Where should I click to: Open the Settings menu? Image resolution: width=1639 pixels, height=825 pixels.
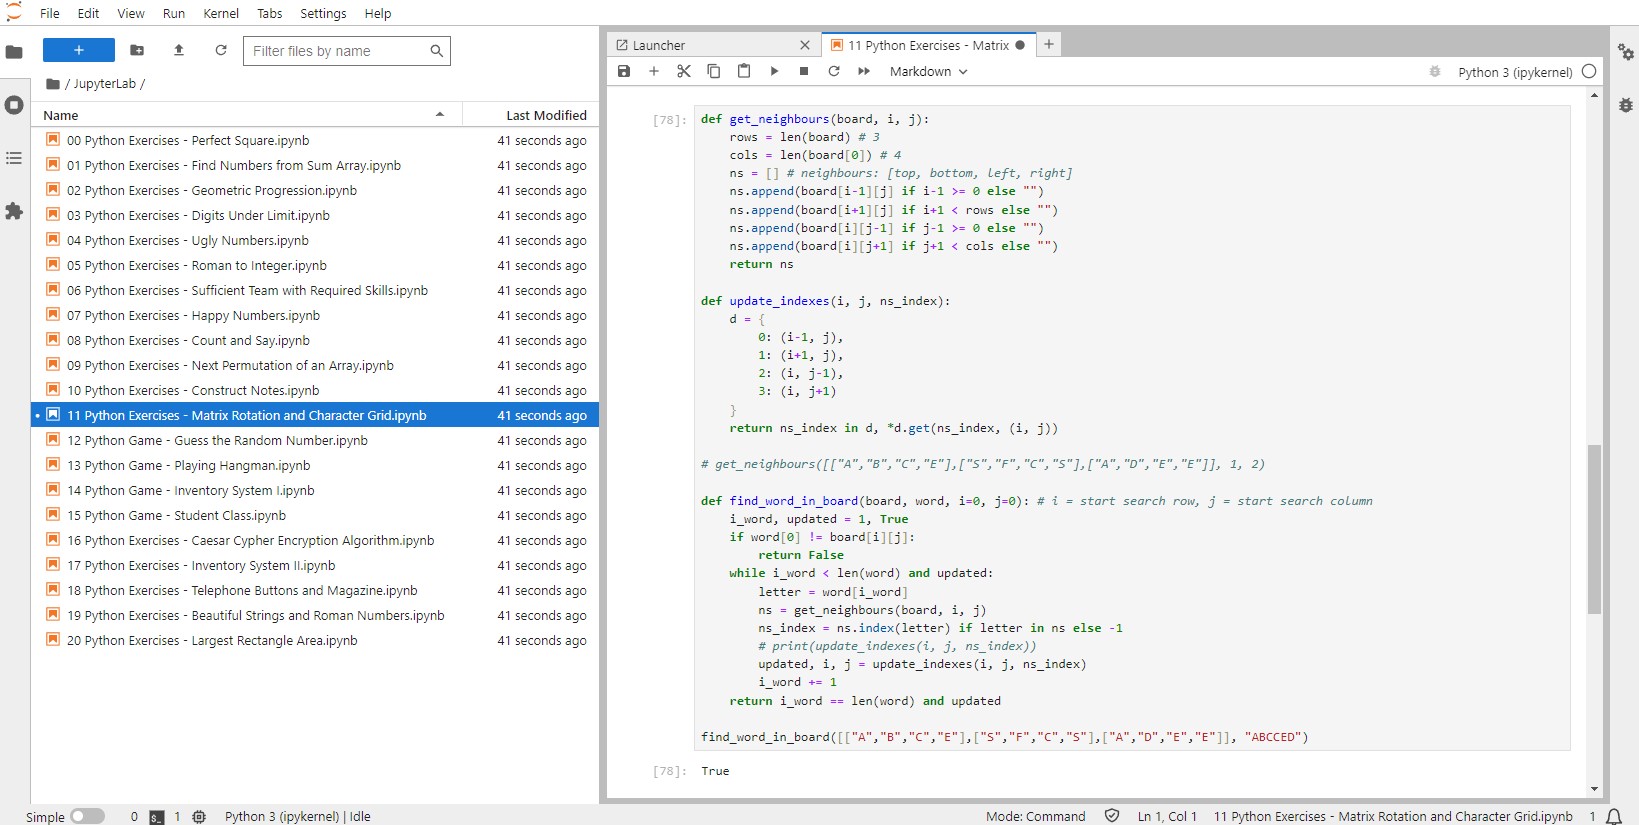click(323, 13)
